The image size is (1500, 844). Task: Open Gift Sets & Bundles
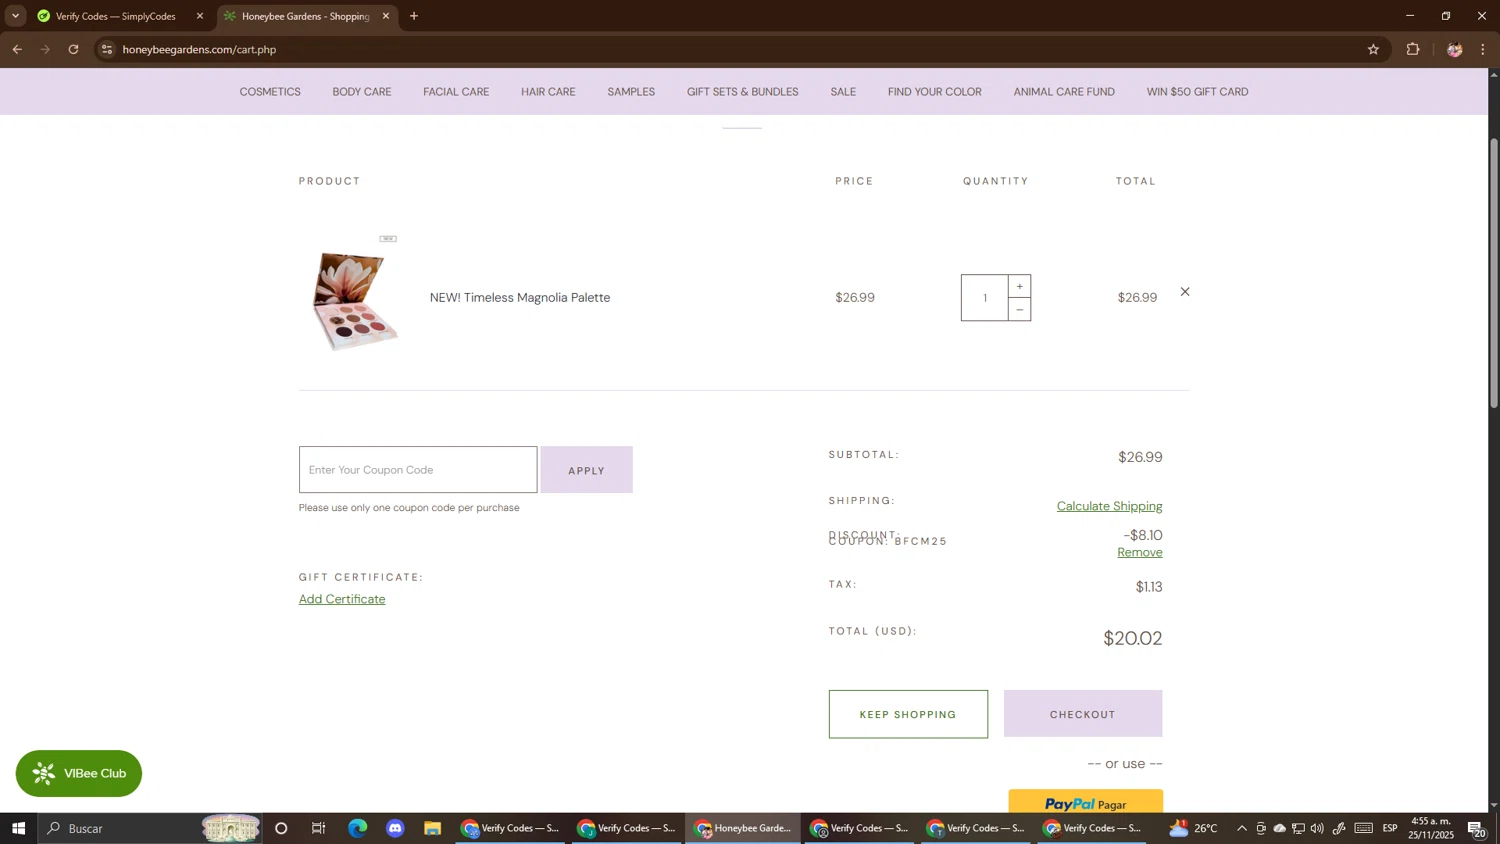pyautogui.click(x=742, y=92)
